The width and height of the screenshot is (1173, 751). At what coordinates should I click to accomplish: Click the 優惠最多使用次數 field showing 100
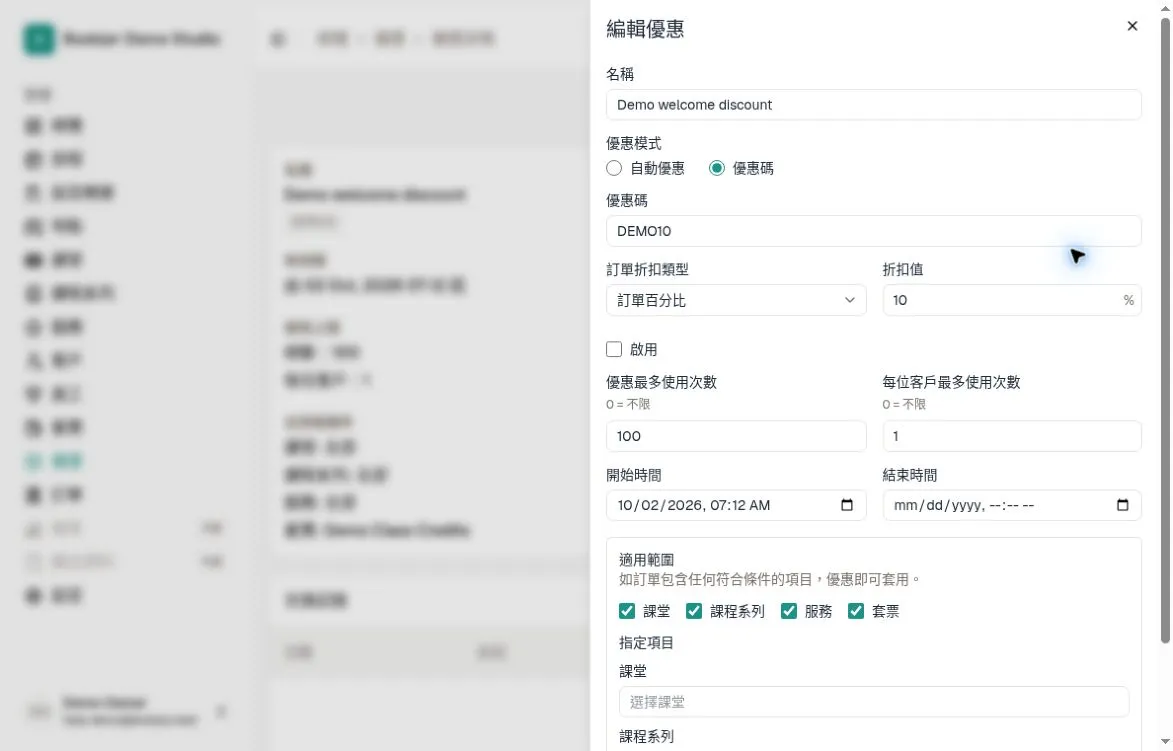point(736,436)
